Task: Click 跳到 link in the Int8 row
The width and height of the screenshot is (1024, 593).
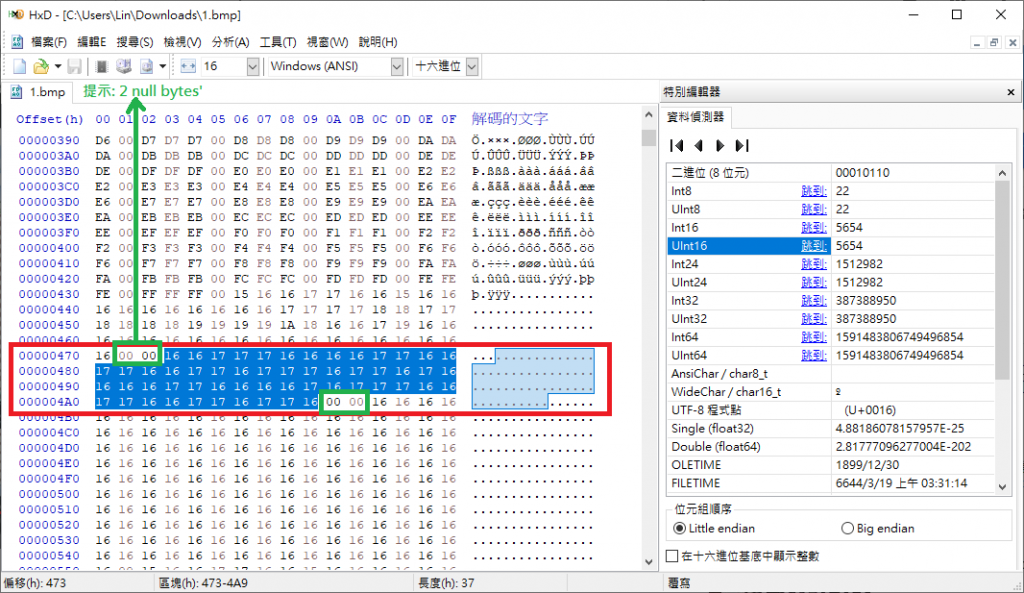Action: click(x=814, y=191)
